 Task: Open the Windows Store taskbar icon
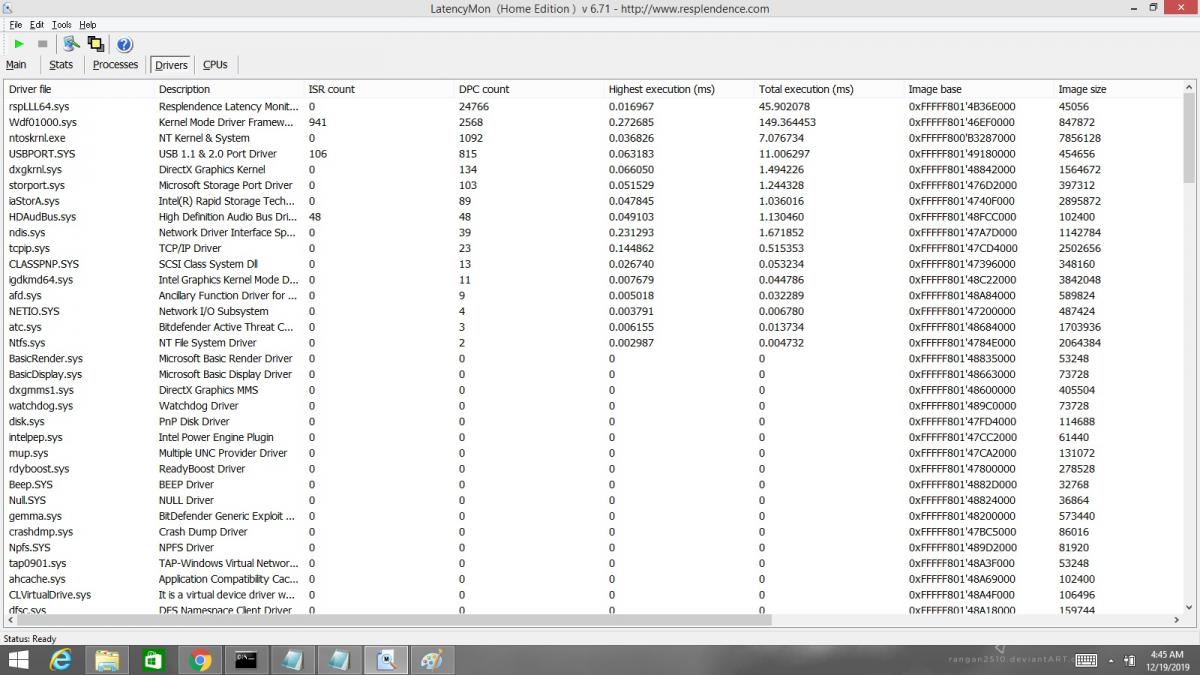(x=153, y=660)
